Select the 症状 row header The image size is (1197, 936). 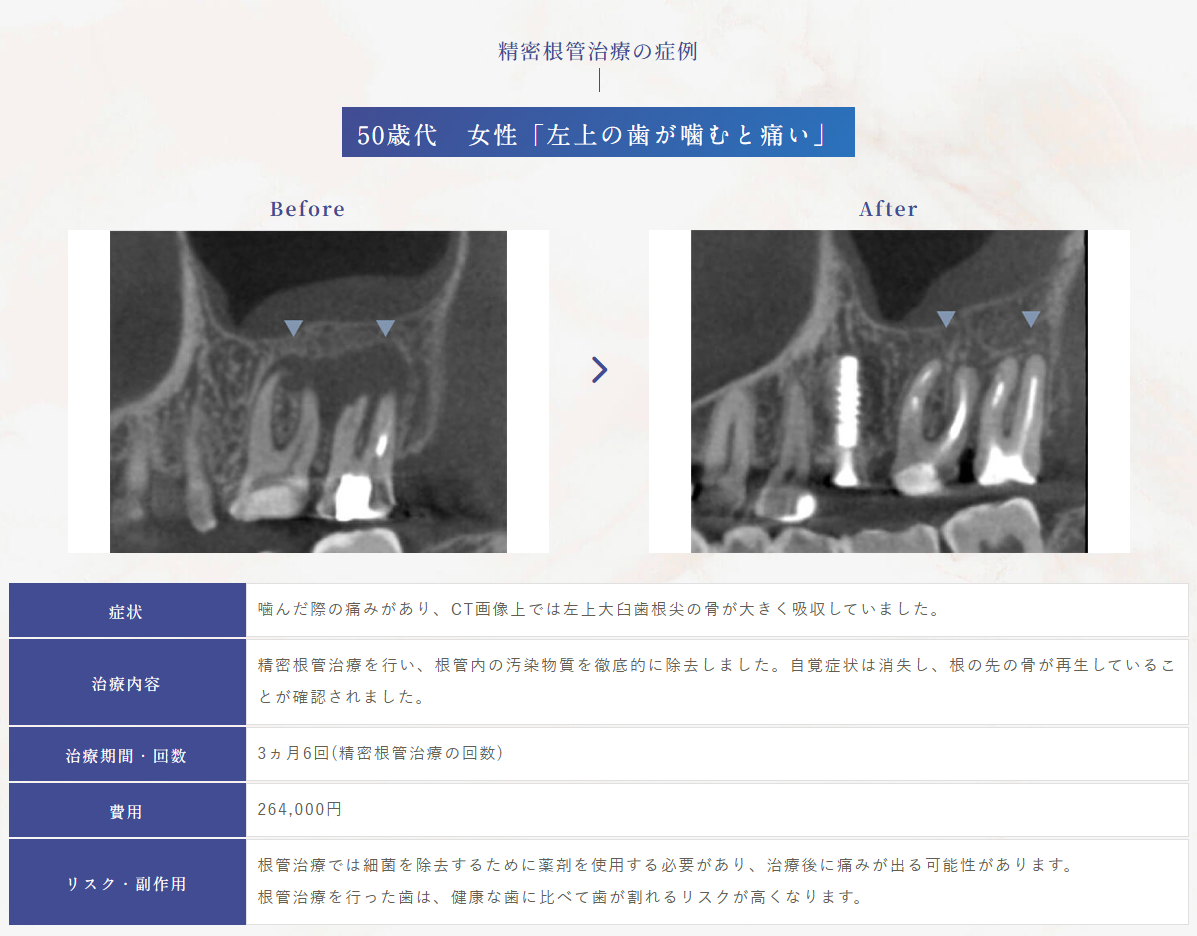click(x=127, y=611)
